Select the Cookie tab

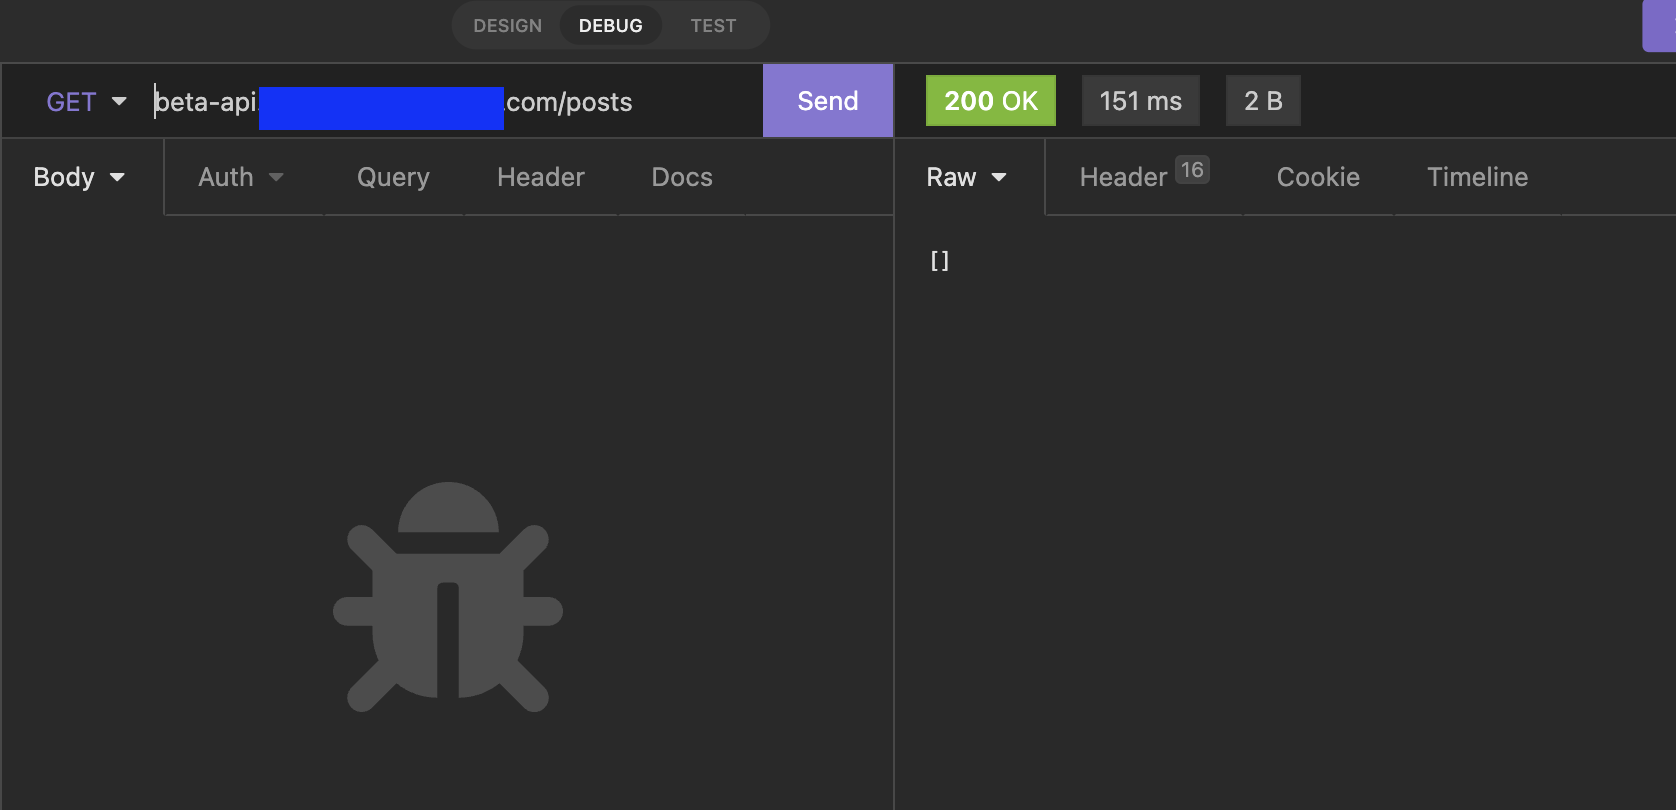[1318, 177]
